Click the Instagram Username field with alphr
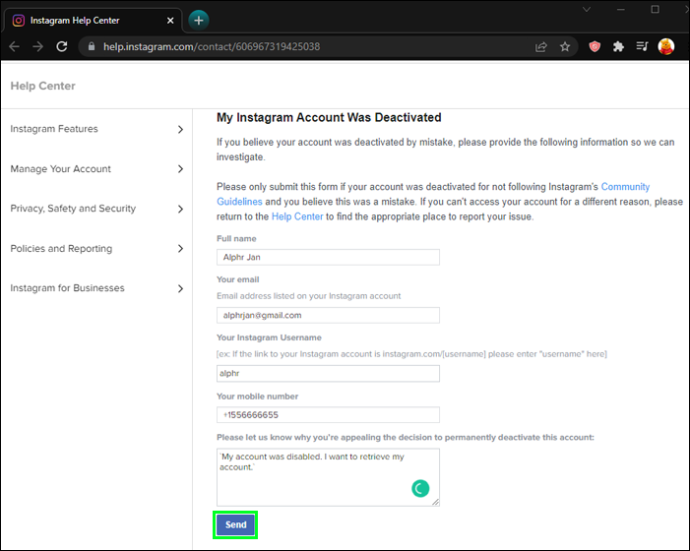The height and width of the screenshot is (551, 690). pos(328,374)
